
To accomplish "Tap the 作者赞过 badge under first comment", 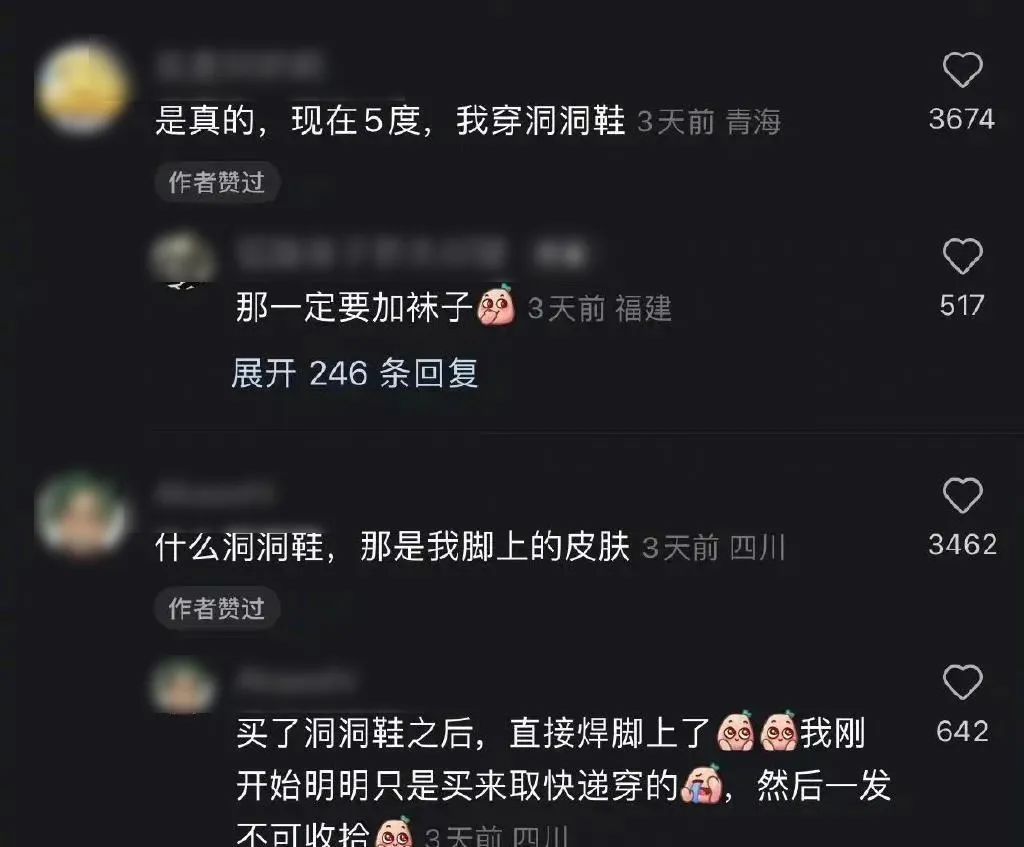I will click(217, 182).
